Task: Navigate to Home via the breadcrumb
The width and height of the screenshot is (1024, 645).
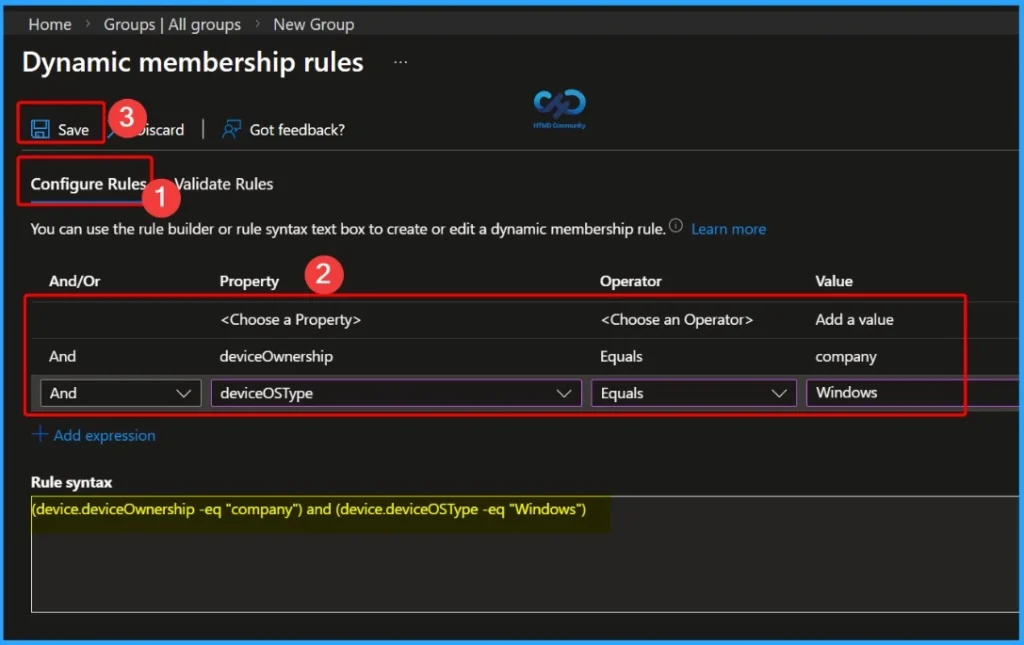Action: 49,24
